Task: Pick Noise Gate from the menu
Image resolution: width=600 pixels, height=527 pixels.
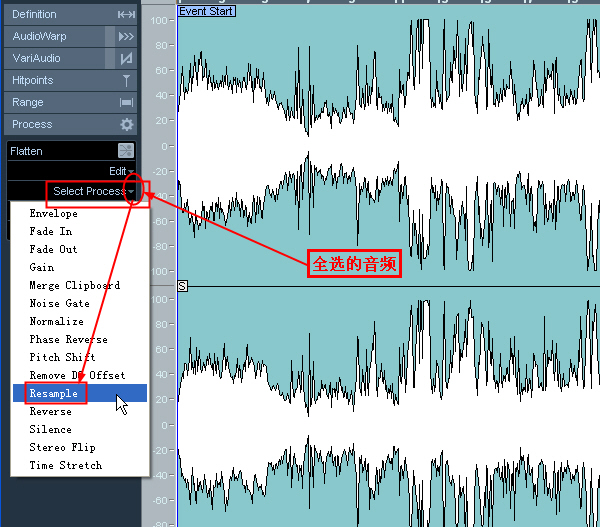Action: 60,303
